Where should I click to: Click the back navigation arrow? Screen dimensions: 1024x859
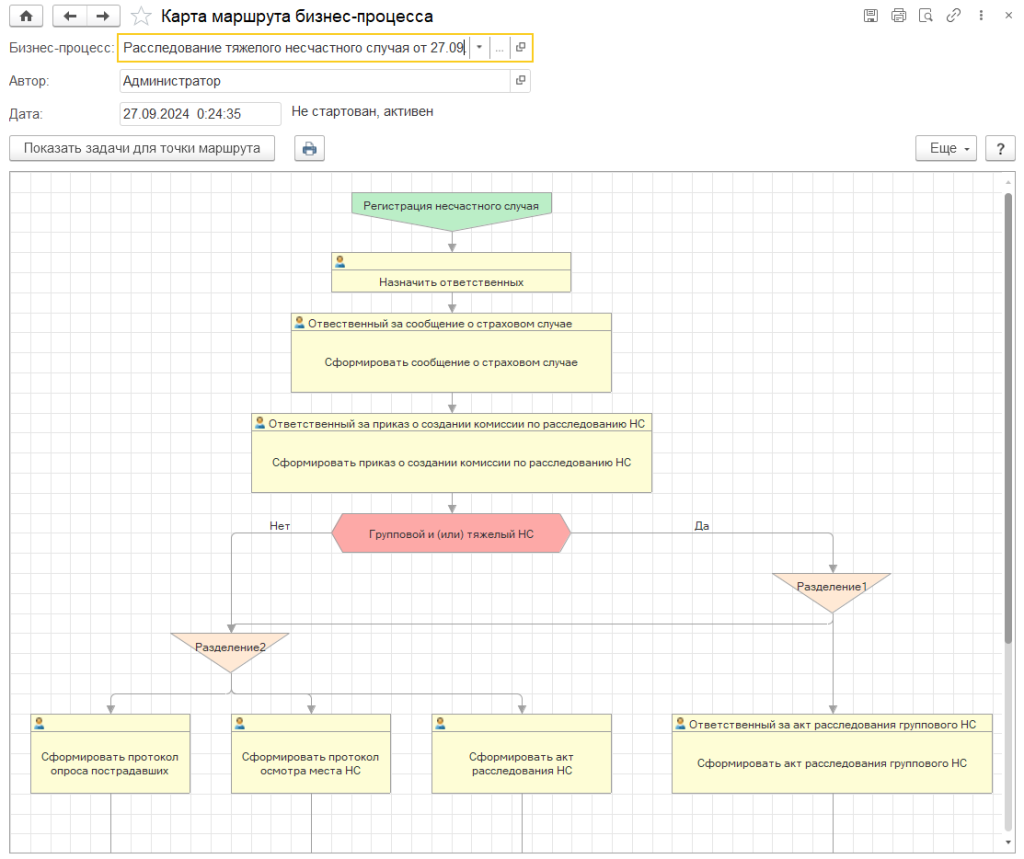pos(69,16)
